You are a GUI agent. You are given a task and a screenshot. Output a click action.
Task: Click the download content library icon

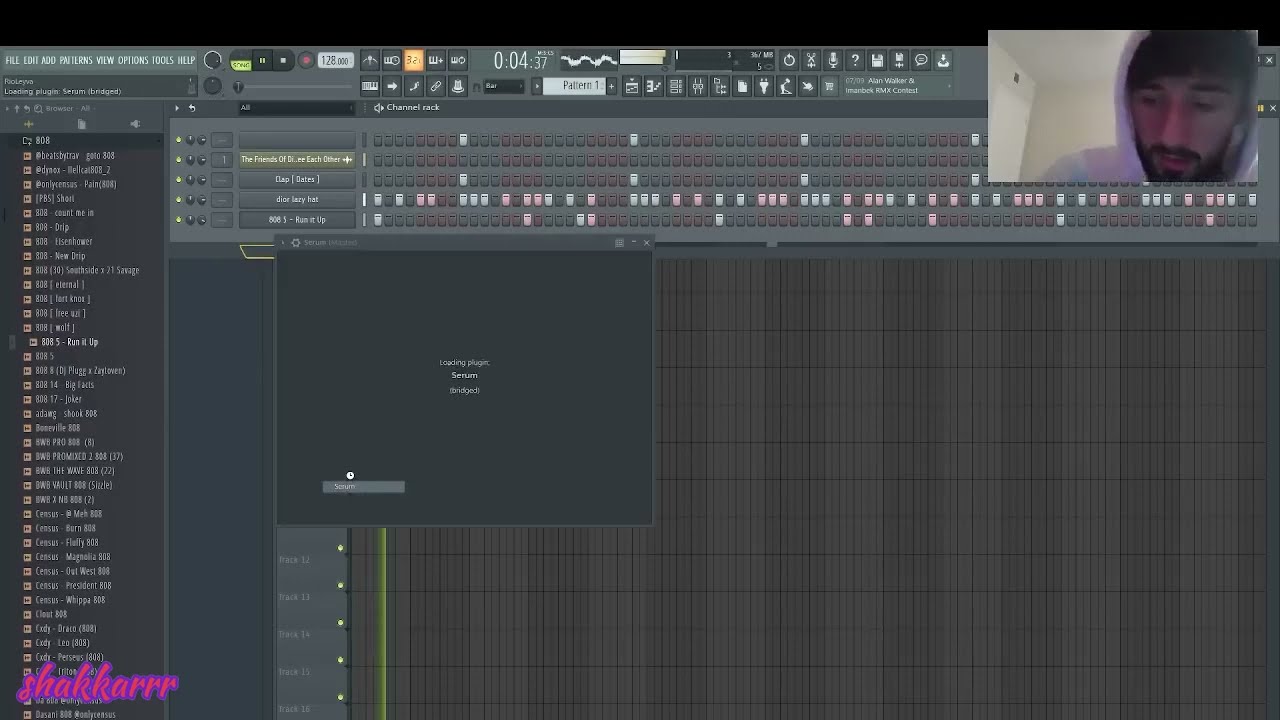pos(943,60)
